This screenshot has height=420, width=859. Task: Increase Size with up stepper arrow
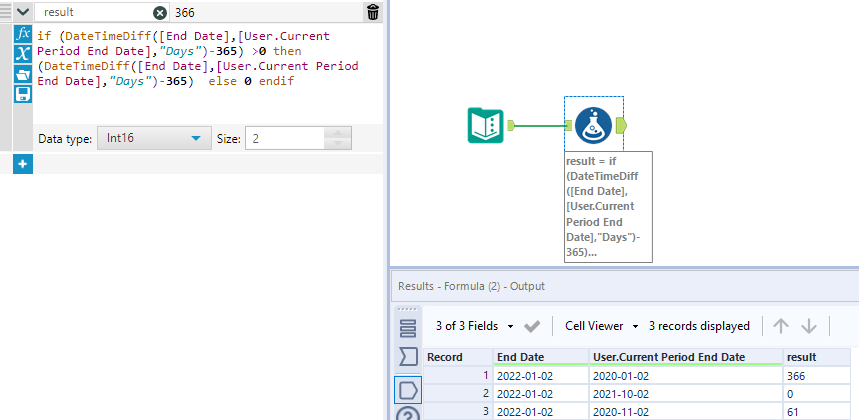[x=338, y=133]
